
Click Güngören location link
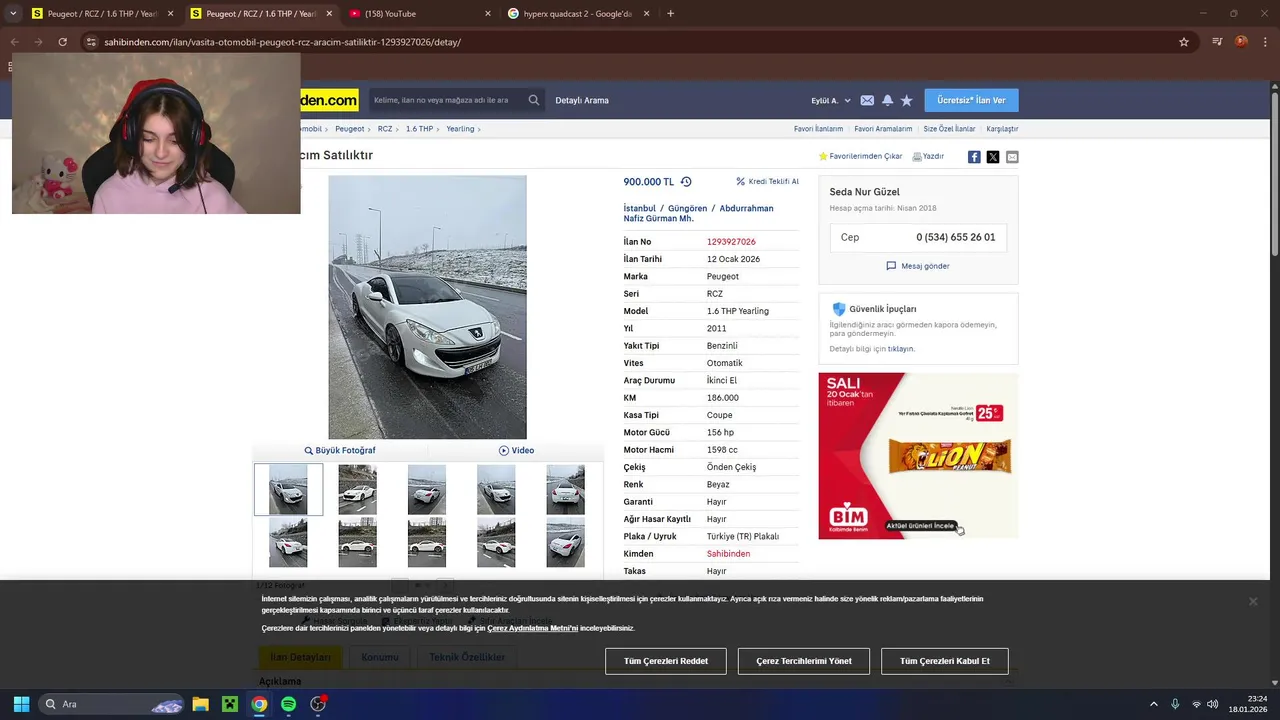[687, 208]
